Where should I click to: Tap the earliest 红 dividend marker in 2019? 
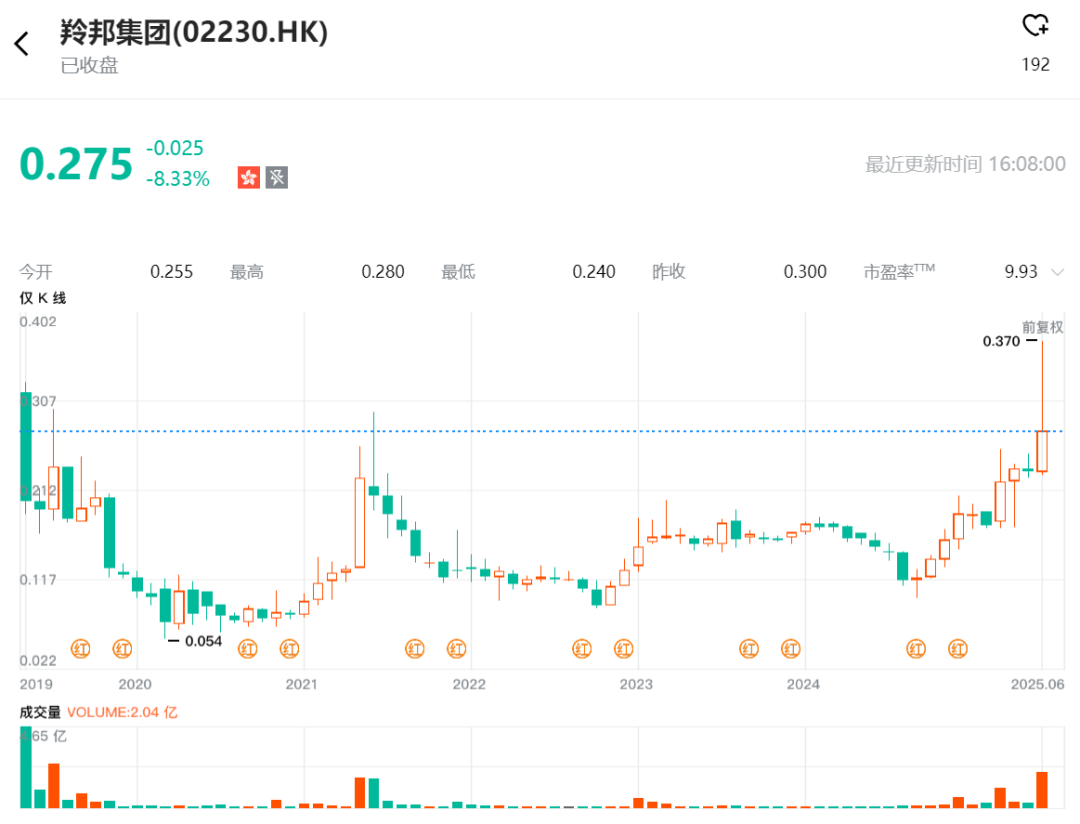point(81,648)
